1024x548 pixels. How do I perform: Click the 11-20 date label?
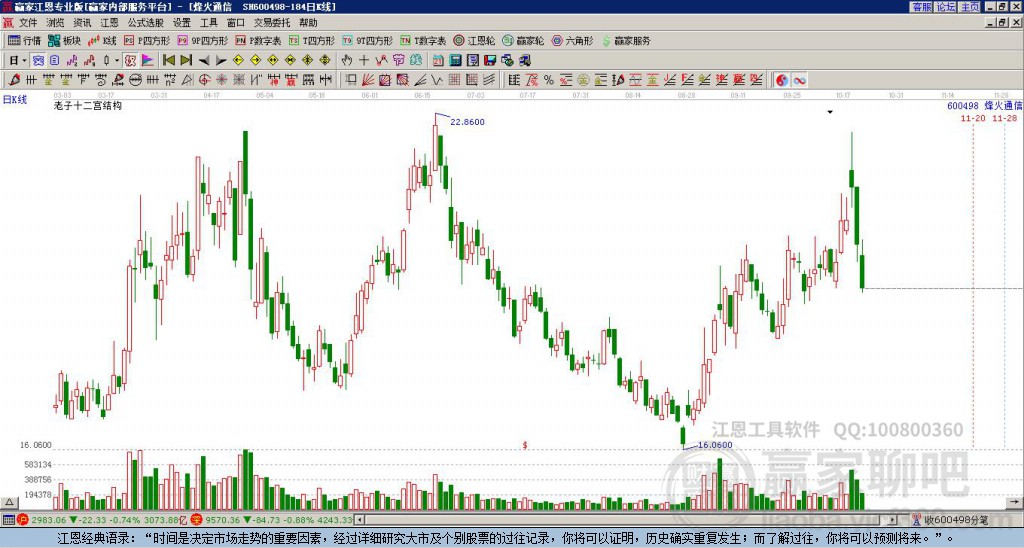[973, 118]
